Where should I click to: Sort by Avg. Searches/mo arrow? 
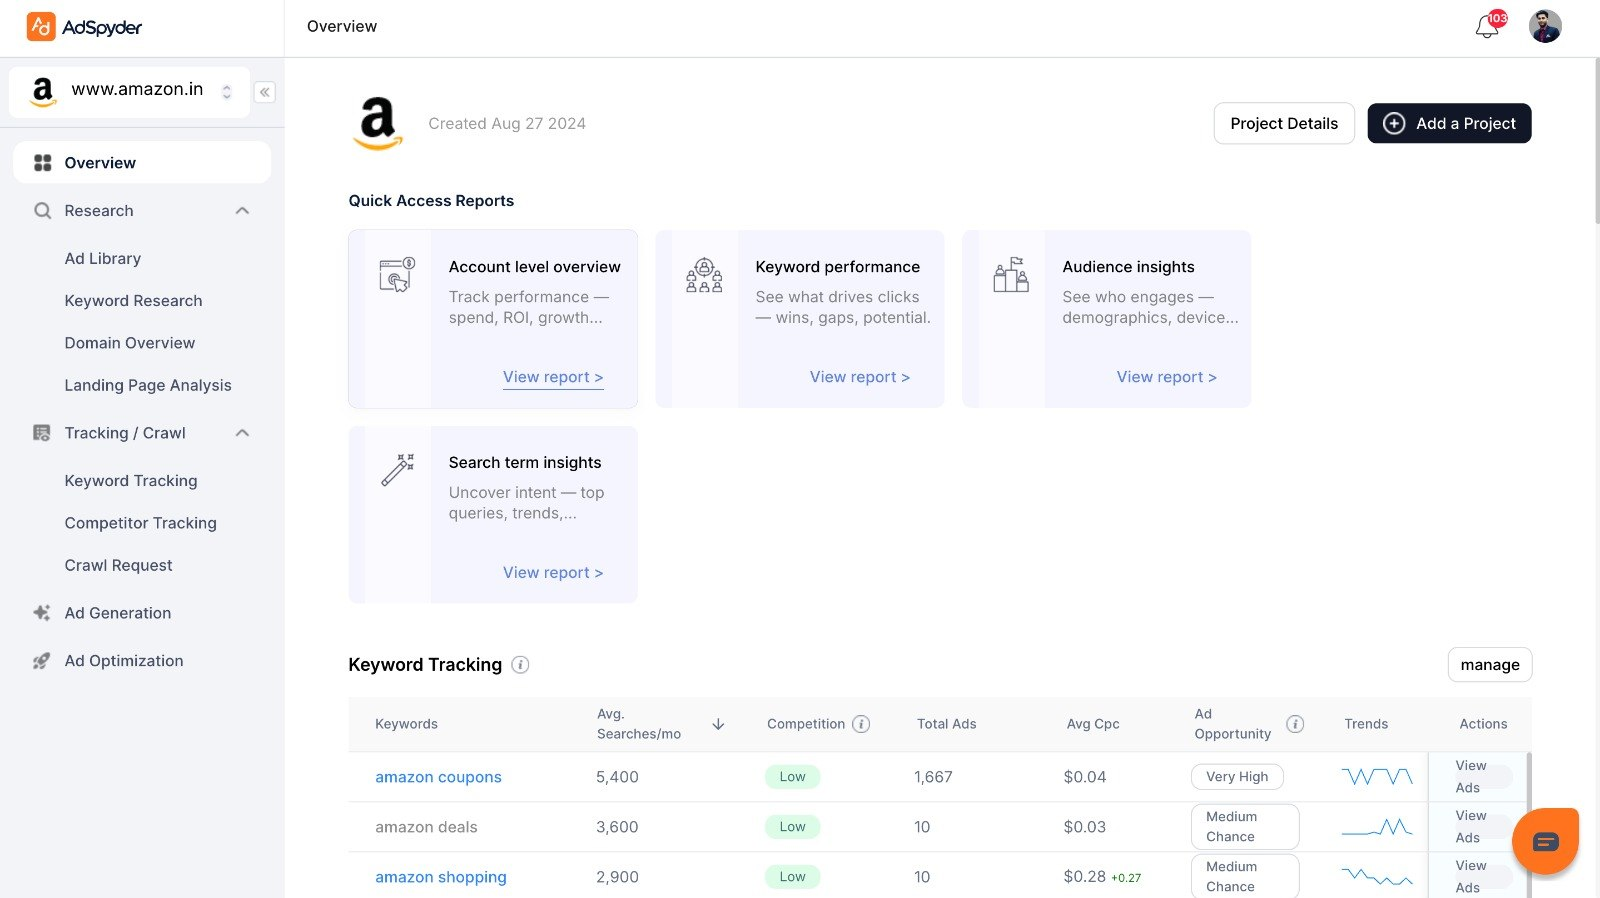pyautogui.click(x=718, y=724)
